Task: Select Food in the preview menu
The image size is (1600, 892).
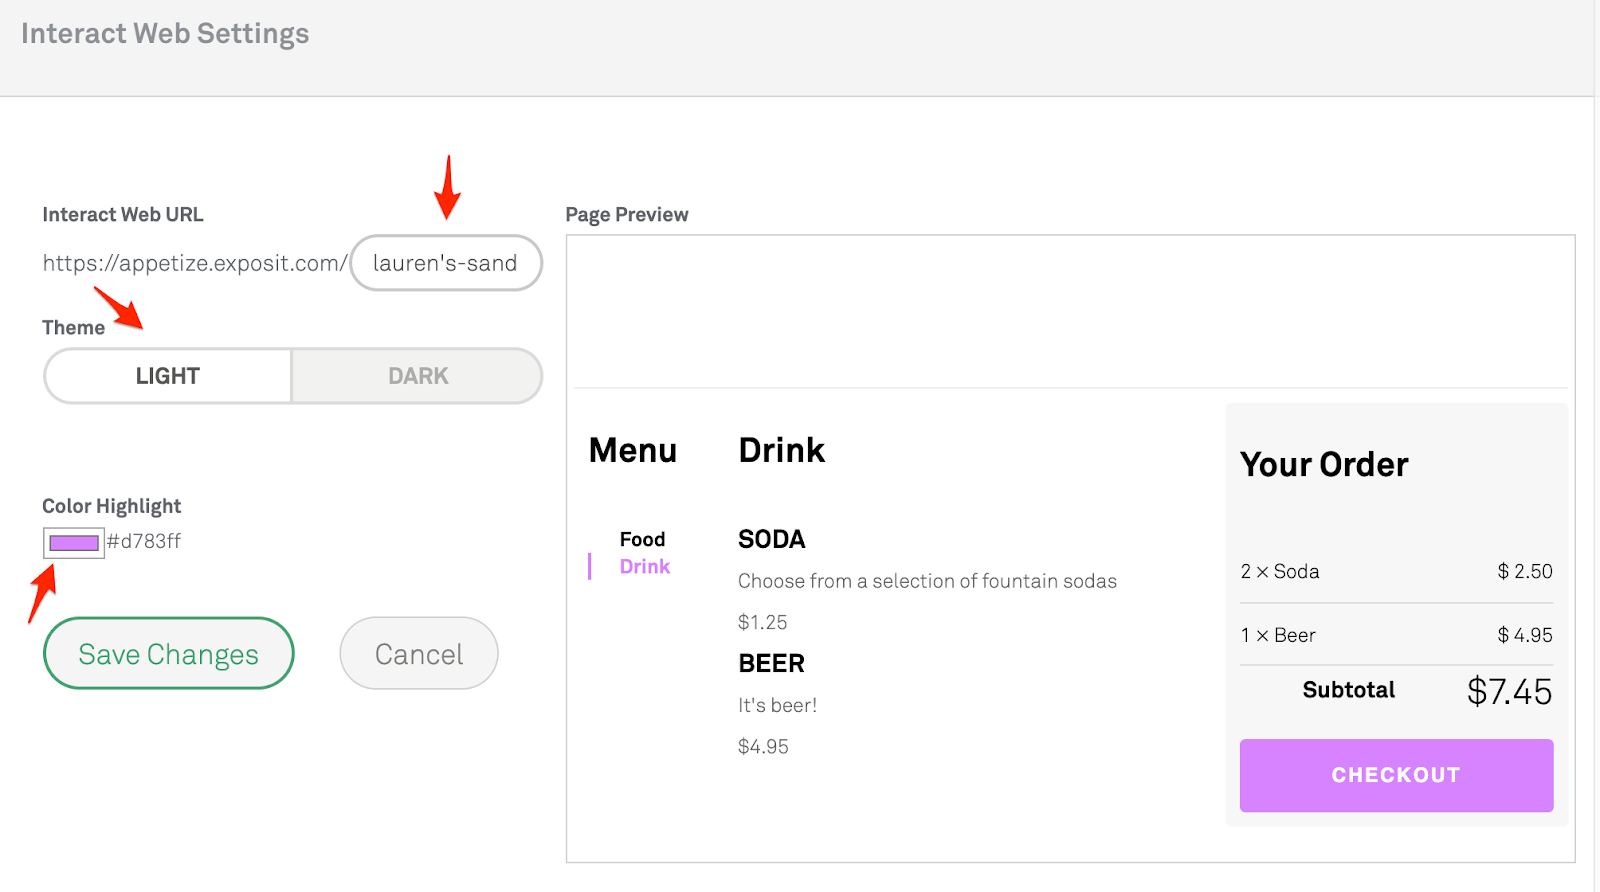Action: click(642, 539)
